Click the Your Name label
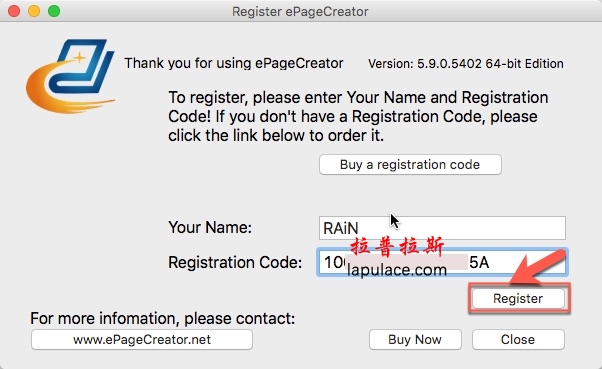 pyautogui.click(x=210, y=227)
